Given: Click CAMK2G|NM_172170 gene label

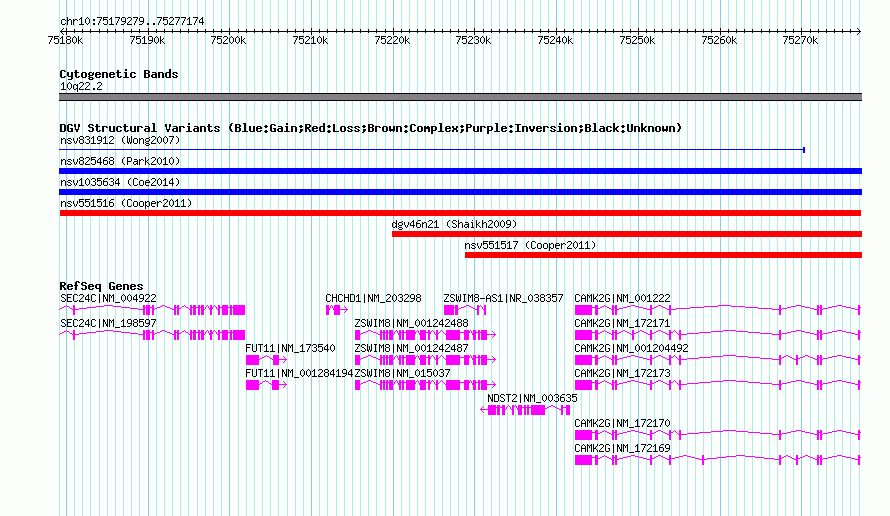Looking at the screenshot, I should 622,423.
